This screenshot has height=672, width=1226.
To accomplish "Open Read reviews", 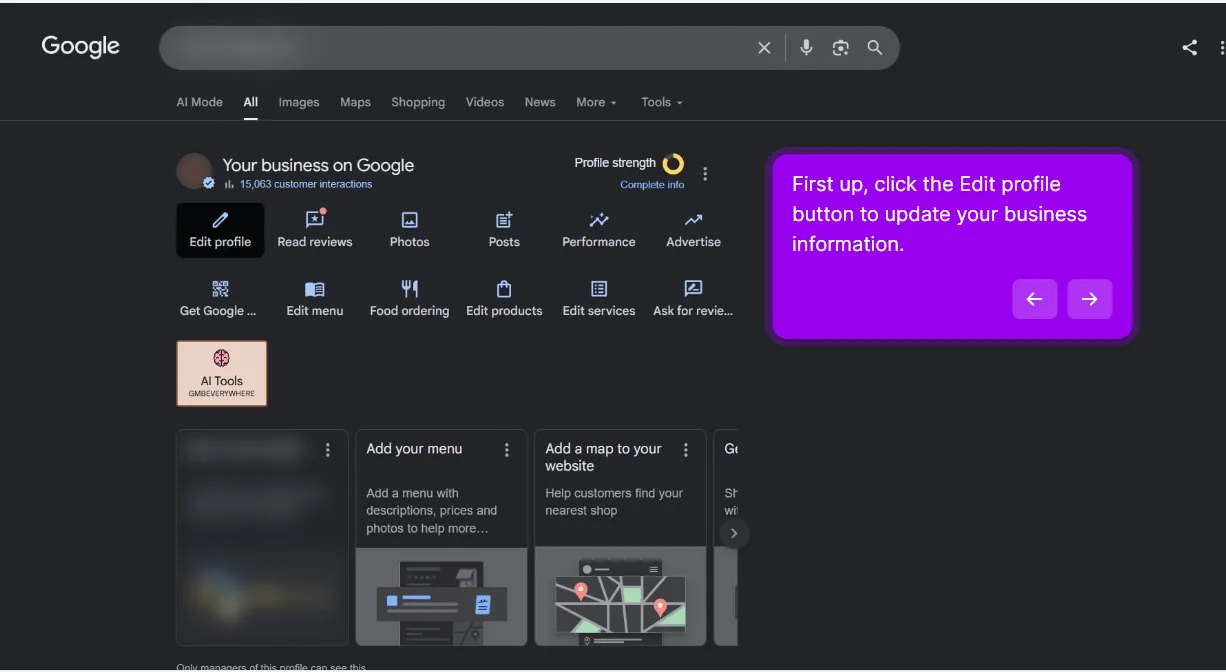I will 315,230.
